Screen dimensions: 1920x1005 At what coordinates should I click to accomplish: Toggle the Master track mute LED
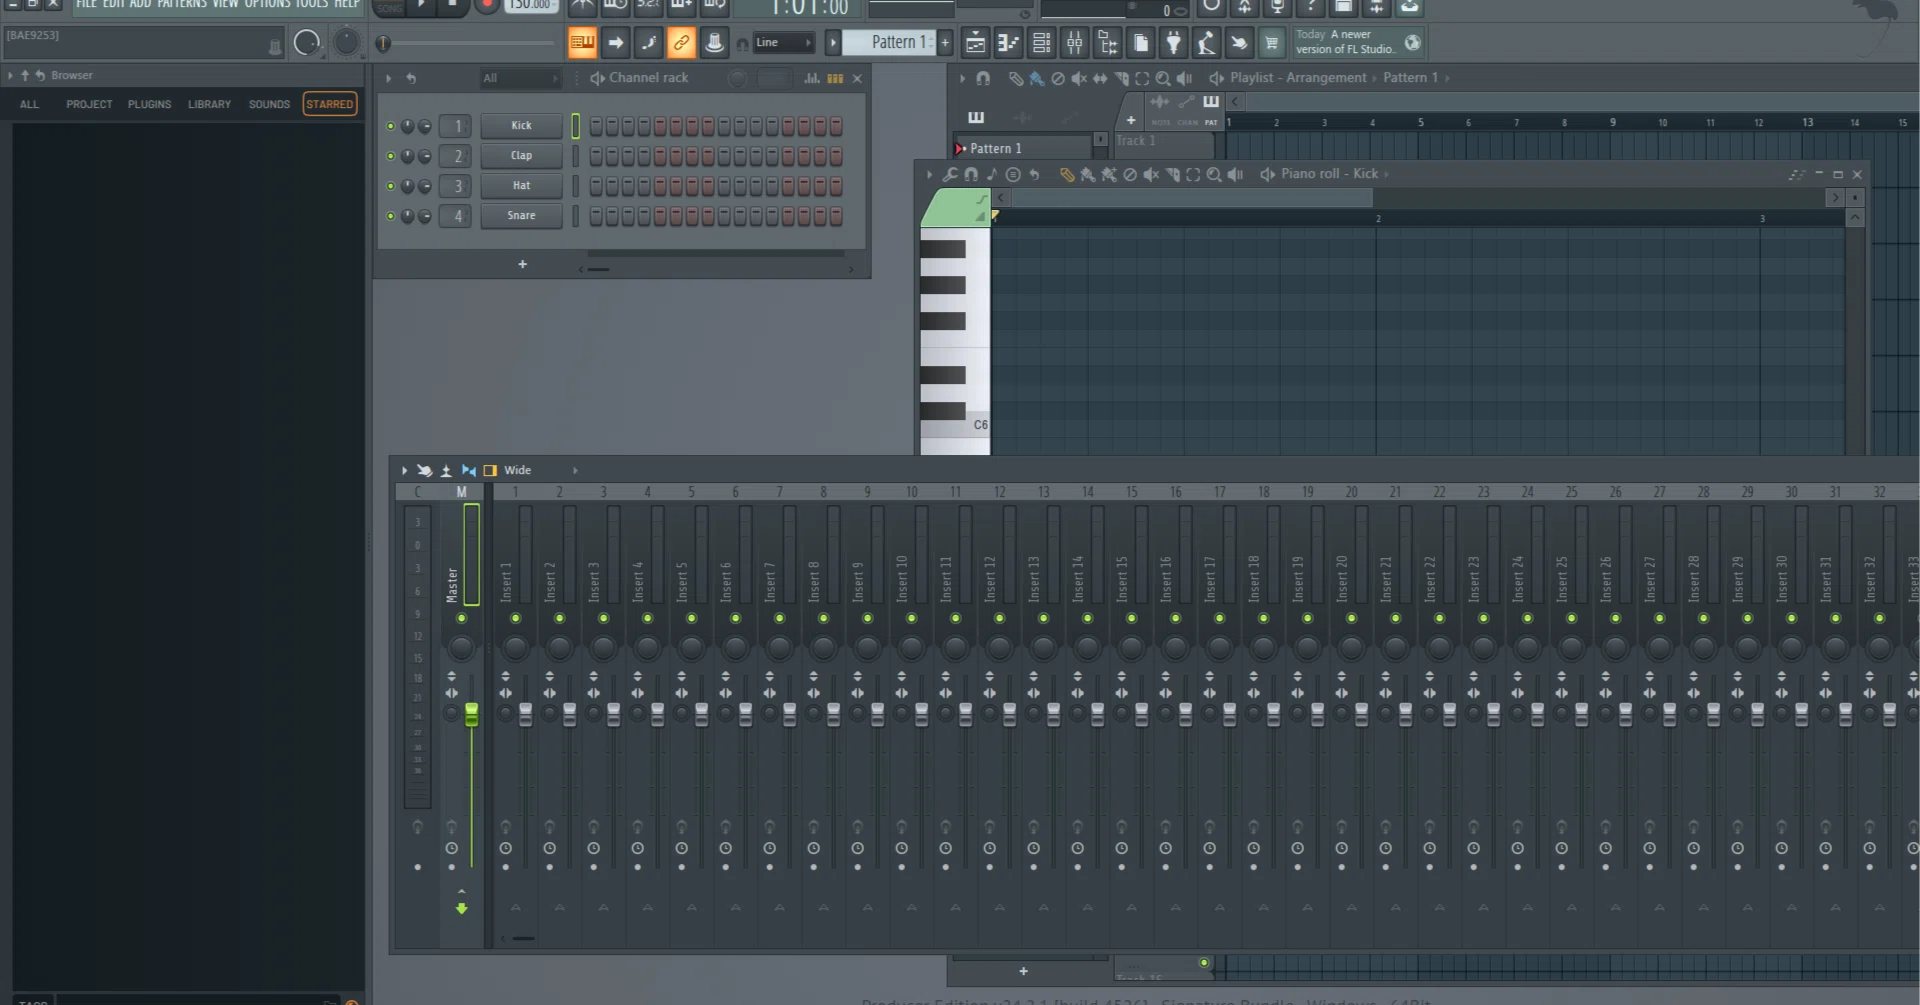click(x=461, y=619)
